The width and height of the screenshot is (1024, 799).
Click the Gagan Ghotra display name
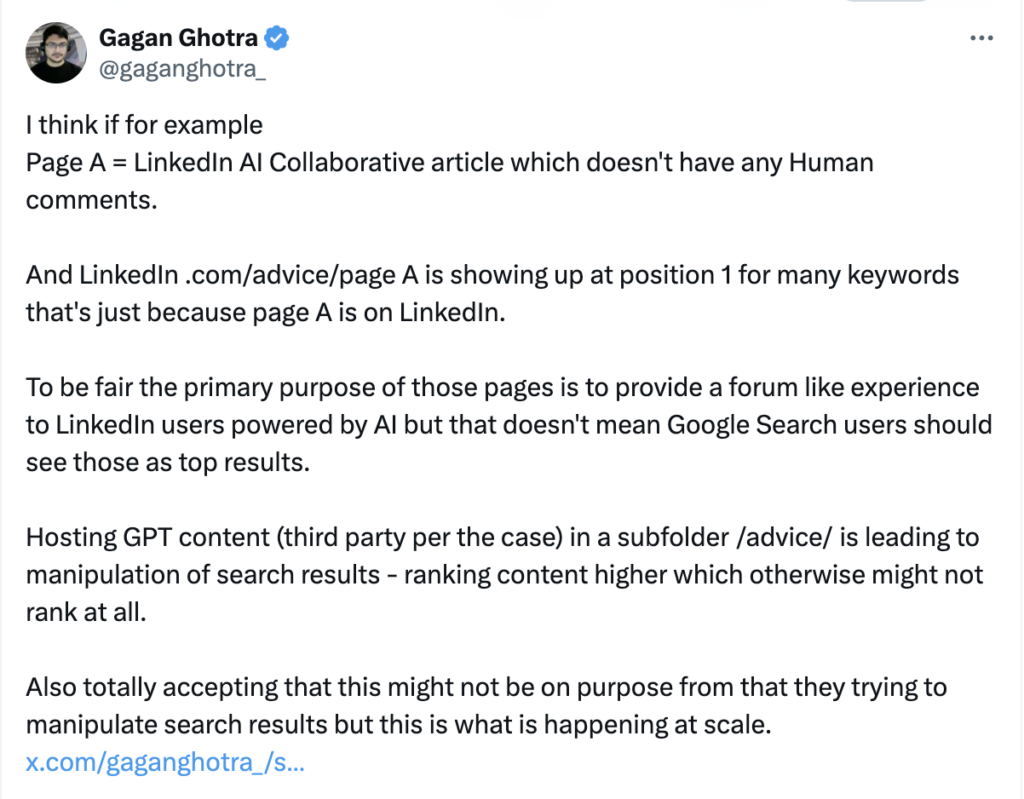(x=178, y=39)
